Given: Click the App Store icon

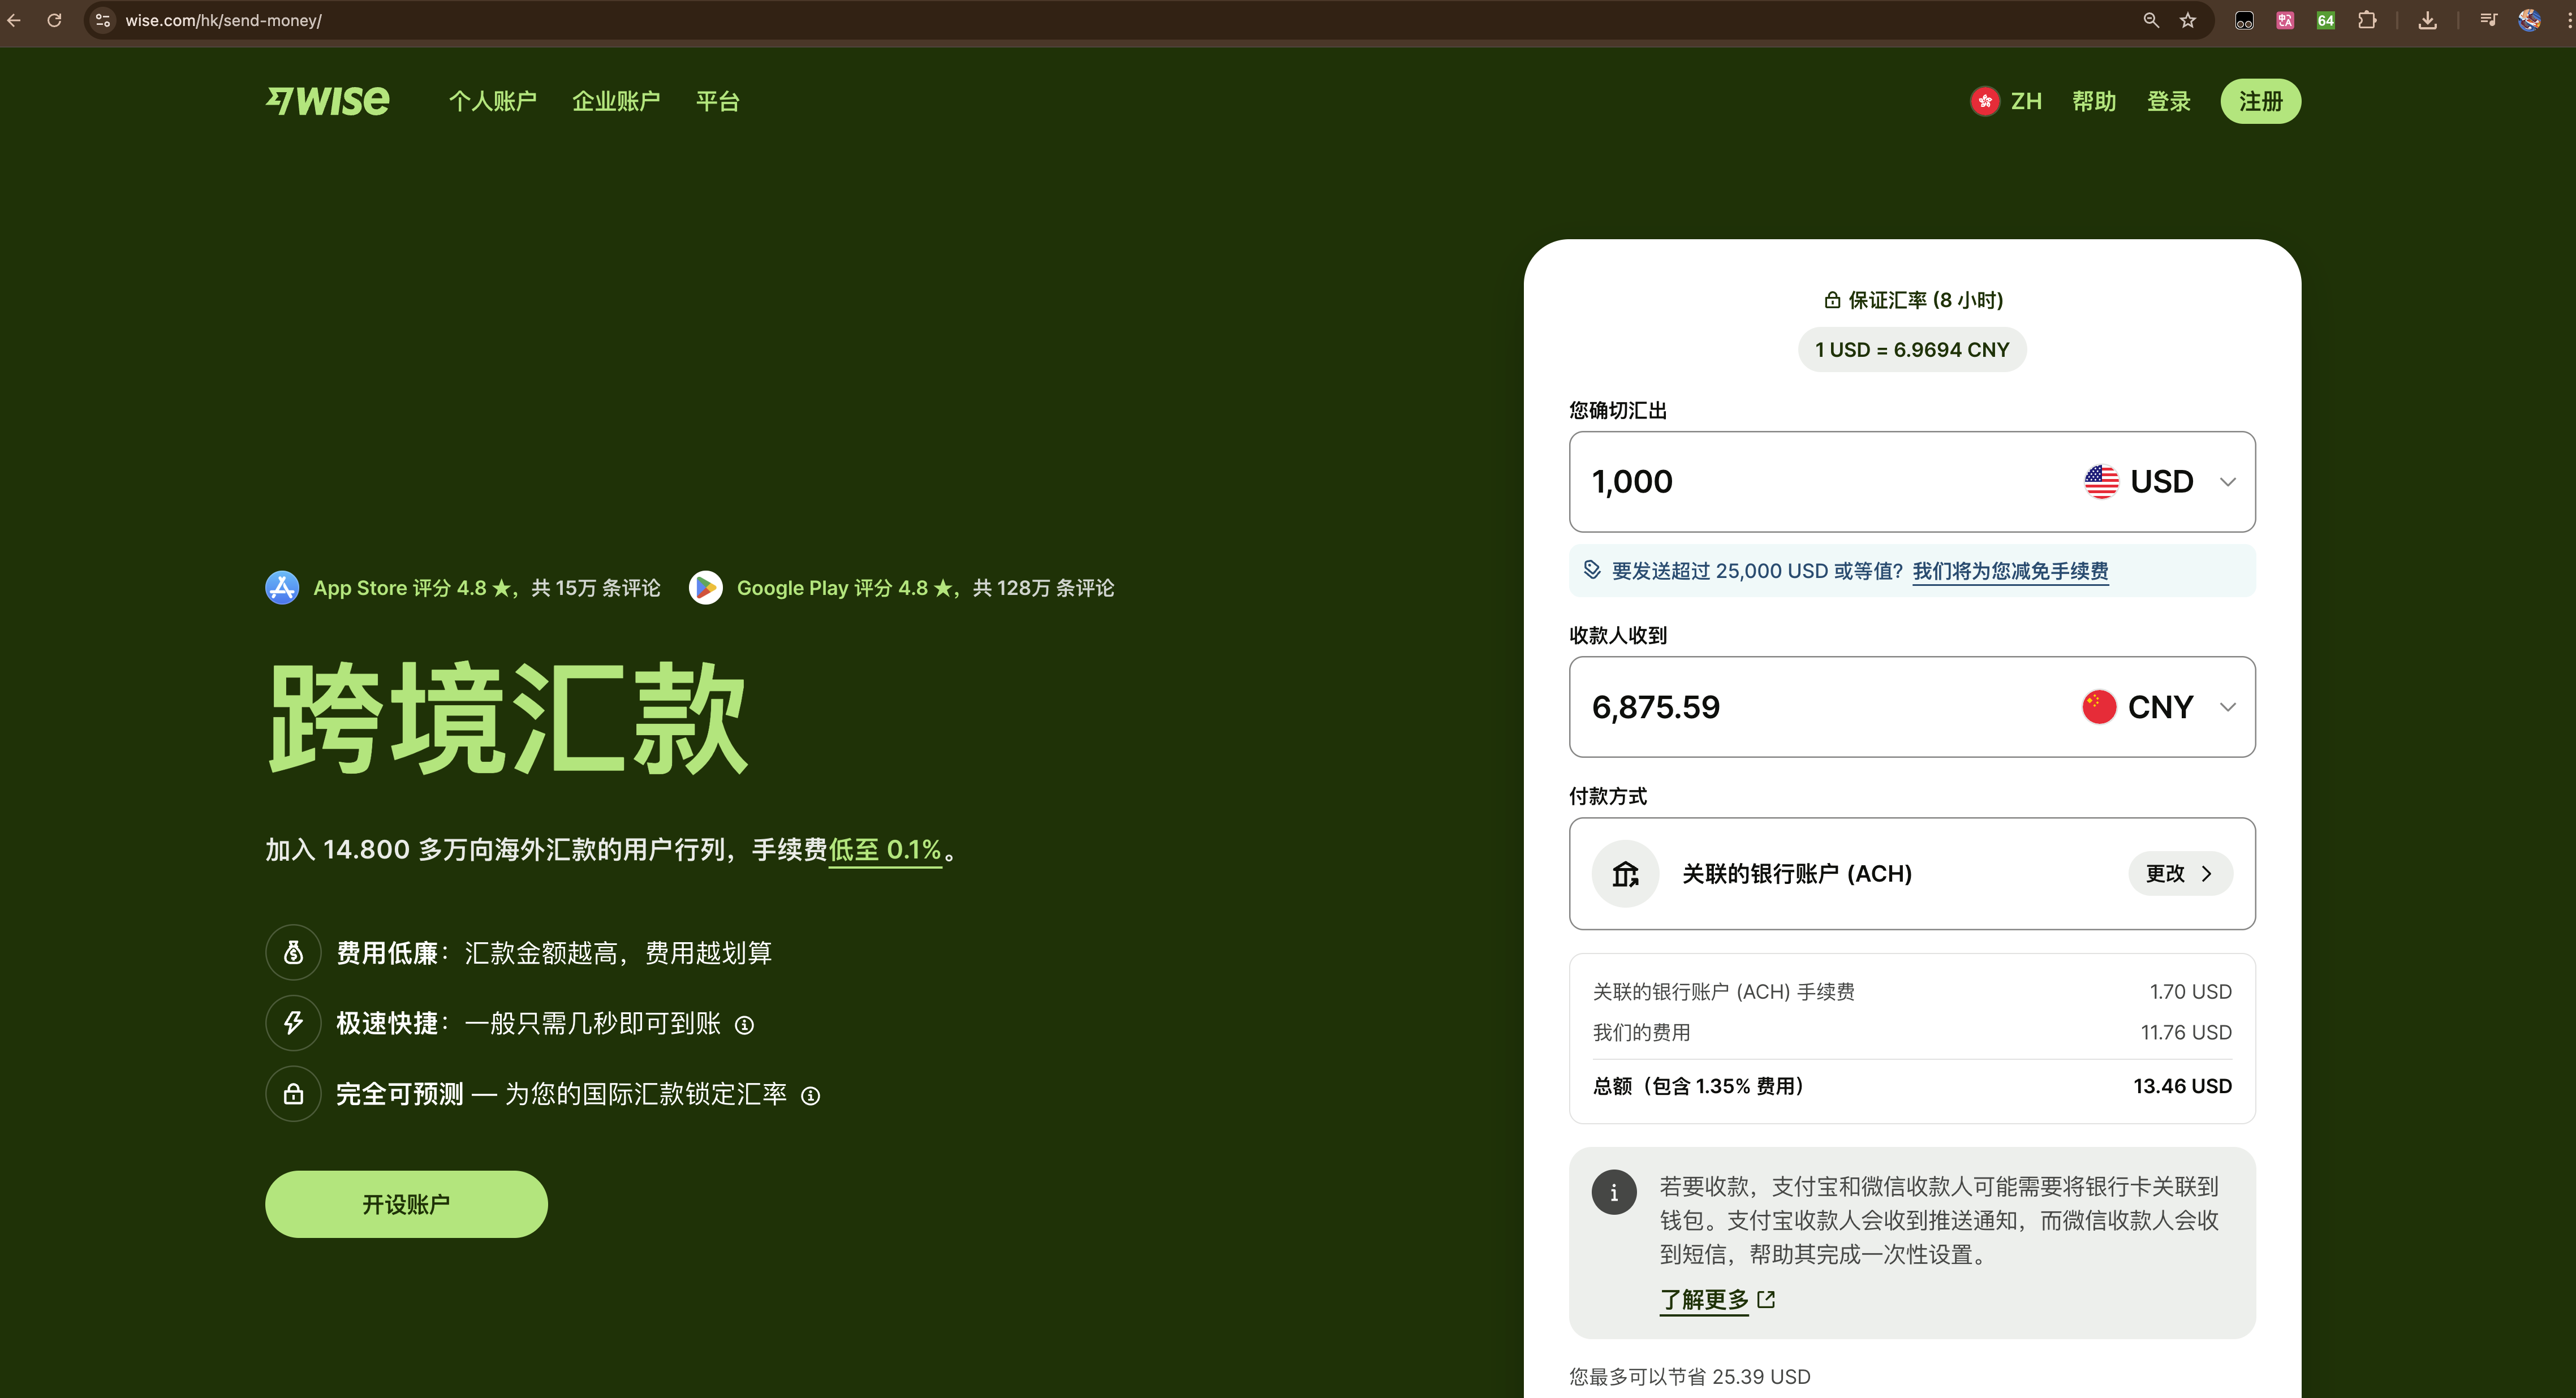Looking at the screenshot, I should click(282, 588).
